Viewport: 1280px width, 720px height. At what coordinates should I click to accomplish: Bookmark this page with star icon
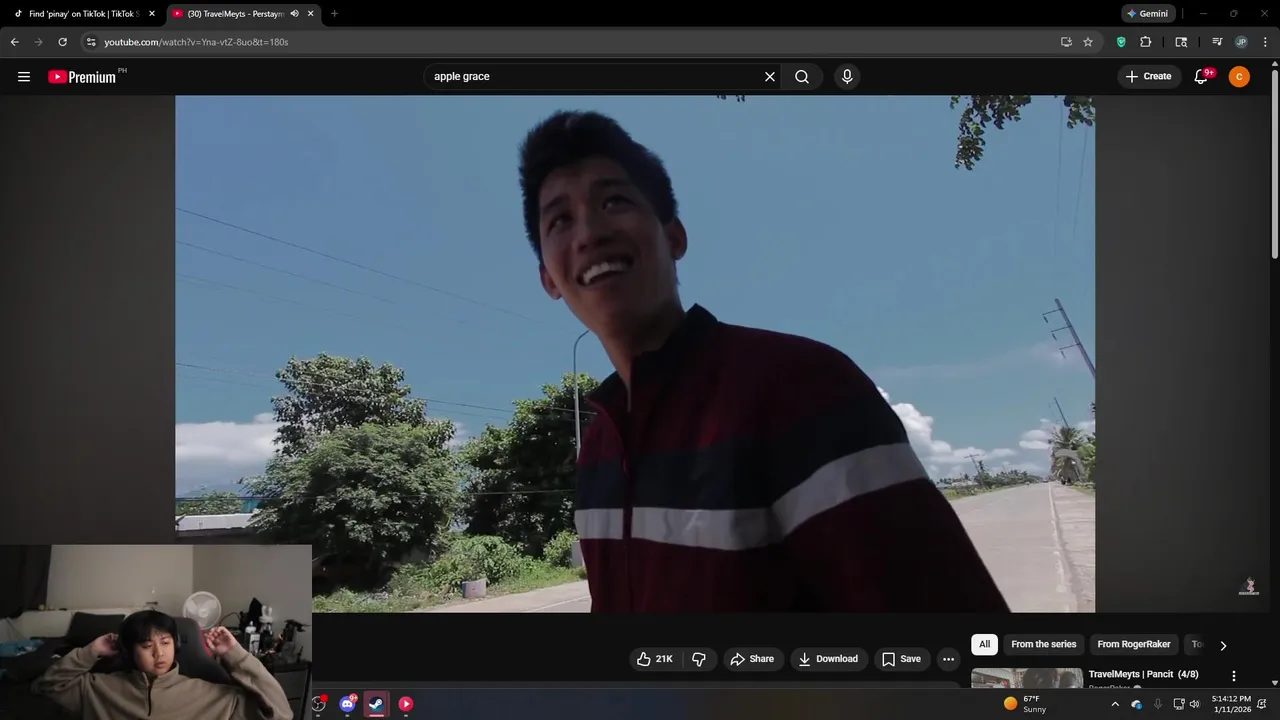[x=1088, y=42]
